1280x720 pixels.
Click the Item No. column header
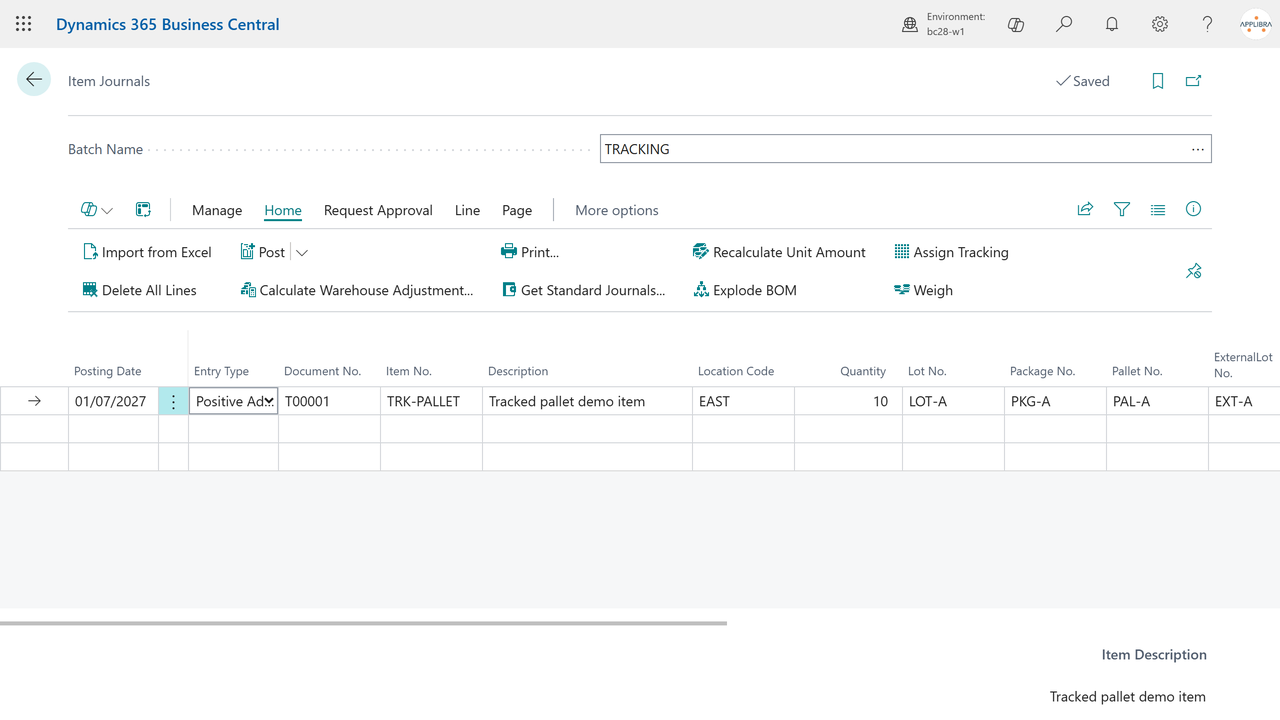pyautogui.click(x=409, y=371)
